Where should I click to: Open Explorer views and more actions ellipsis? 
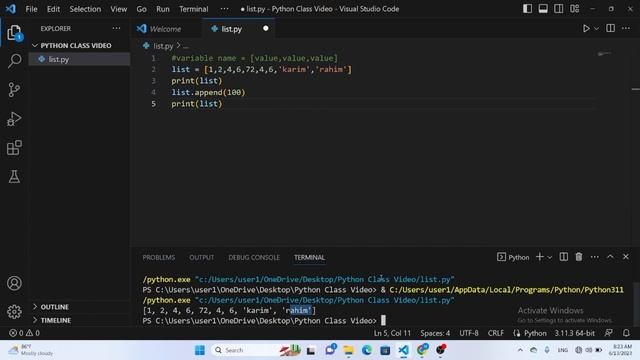(x=116, y=28)
